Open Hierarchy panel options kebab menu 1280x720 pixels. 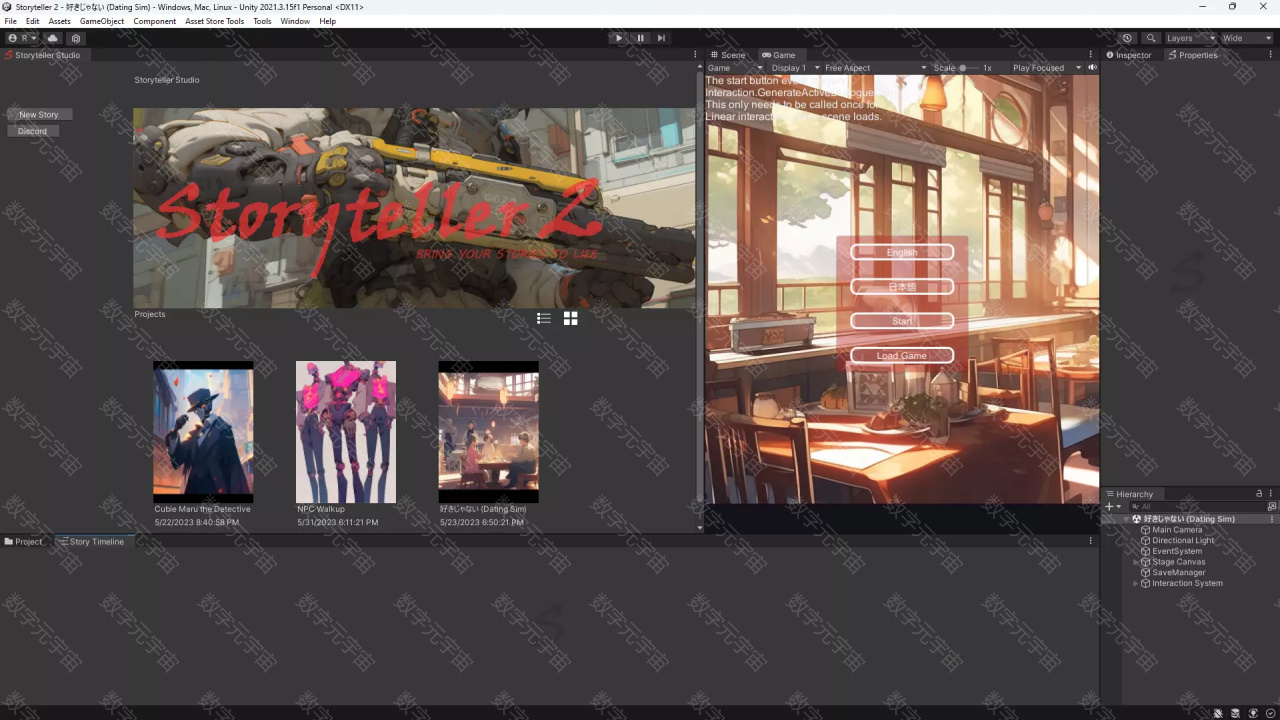click(x=1271, y=494)
